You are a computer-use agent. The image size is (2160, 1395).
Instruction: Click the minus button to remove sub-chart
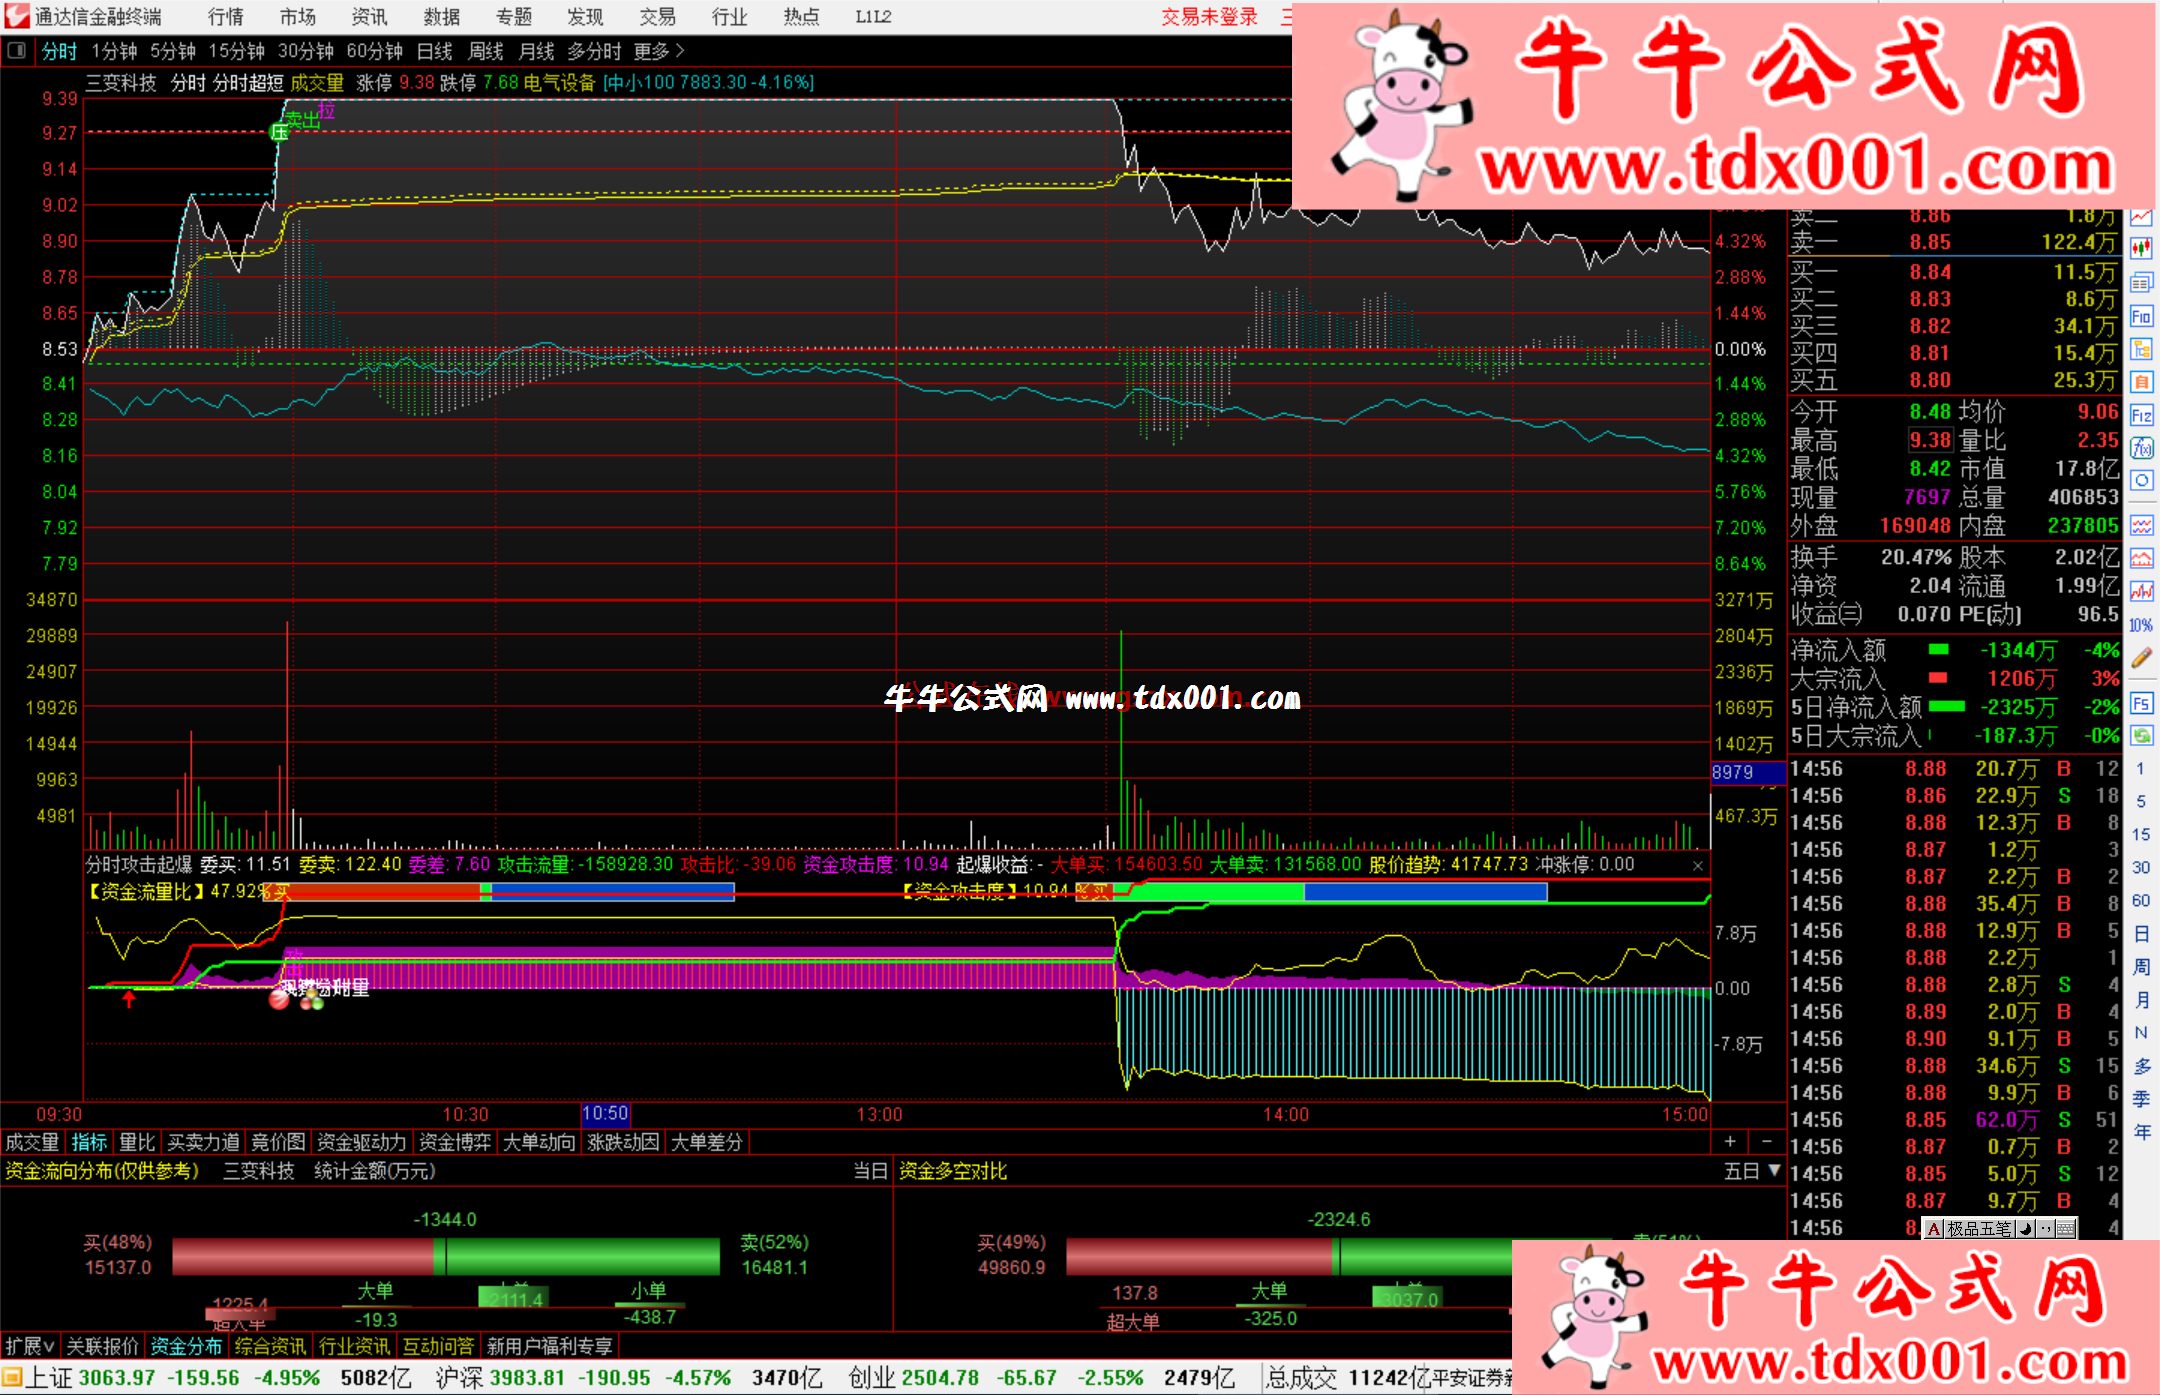pos(1766,1141)
